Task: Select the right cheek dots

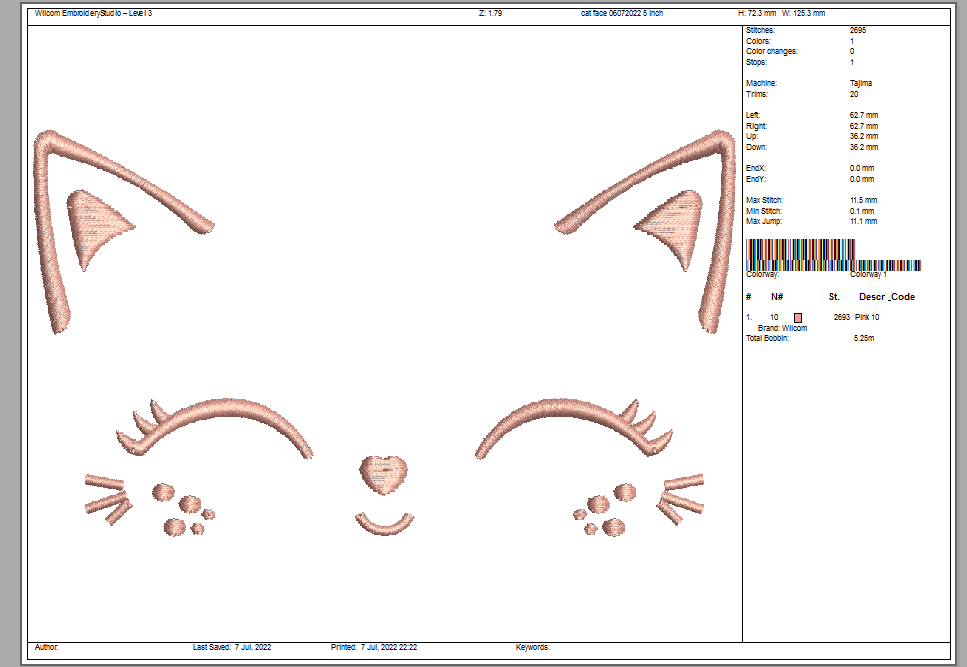Action: click(x=602, y=510)
